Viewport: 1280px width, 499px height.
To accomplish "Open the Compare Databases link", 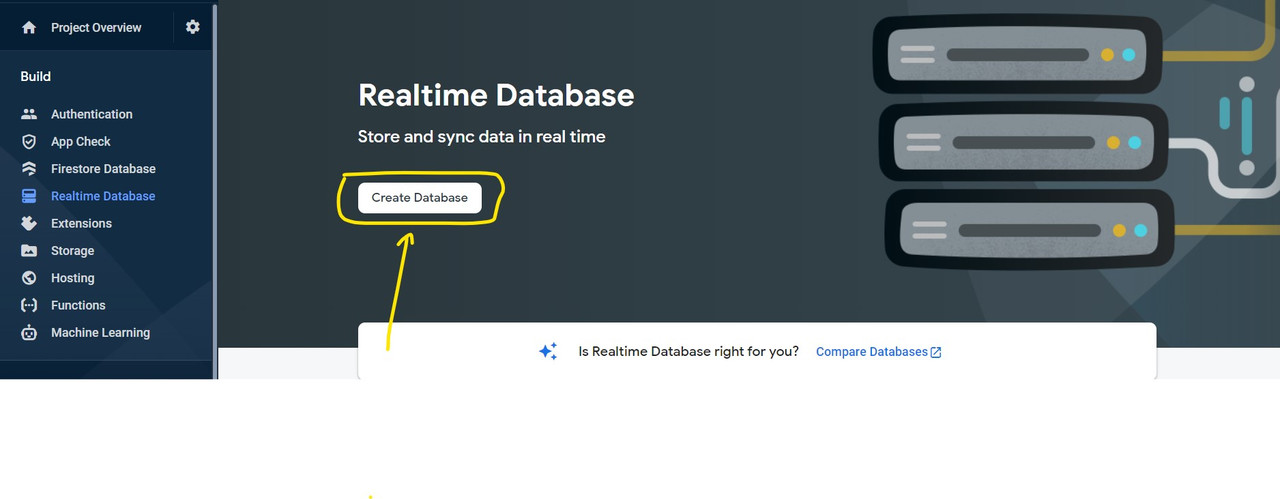I will 872,352.
